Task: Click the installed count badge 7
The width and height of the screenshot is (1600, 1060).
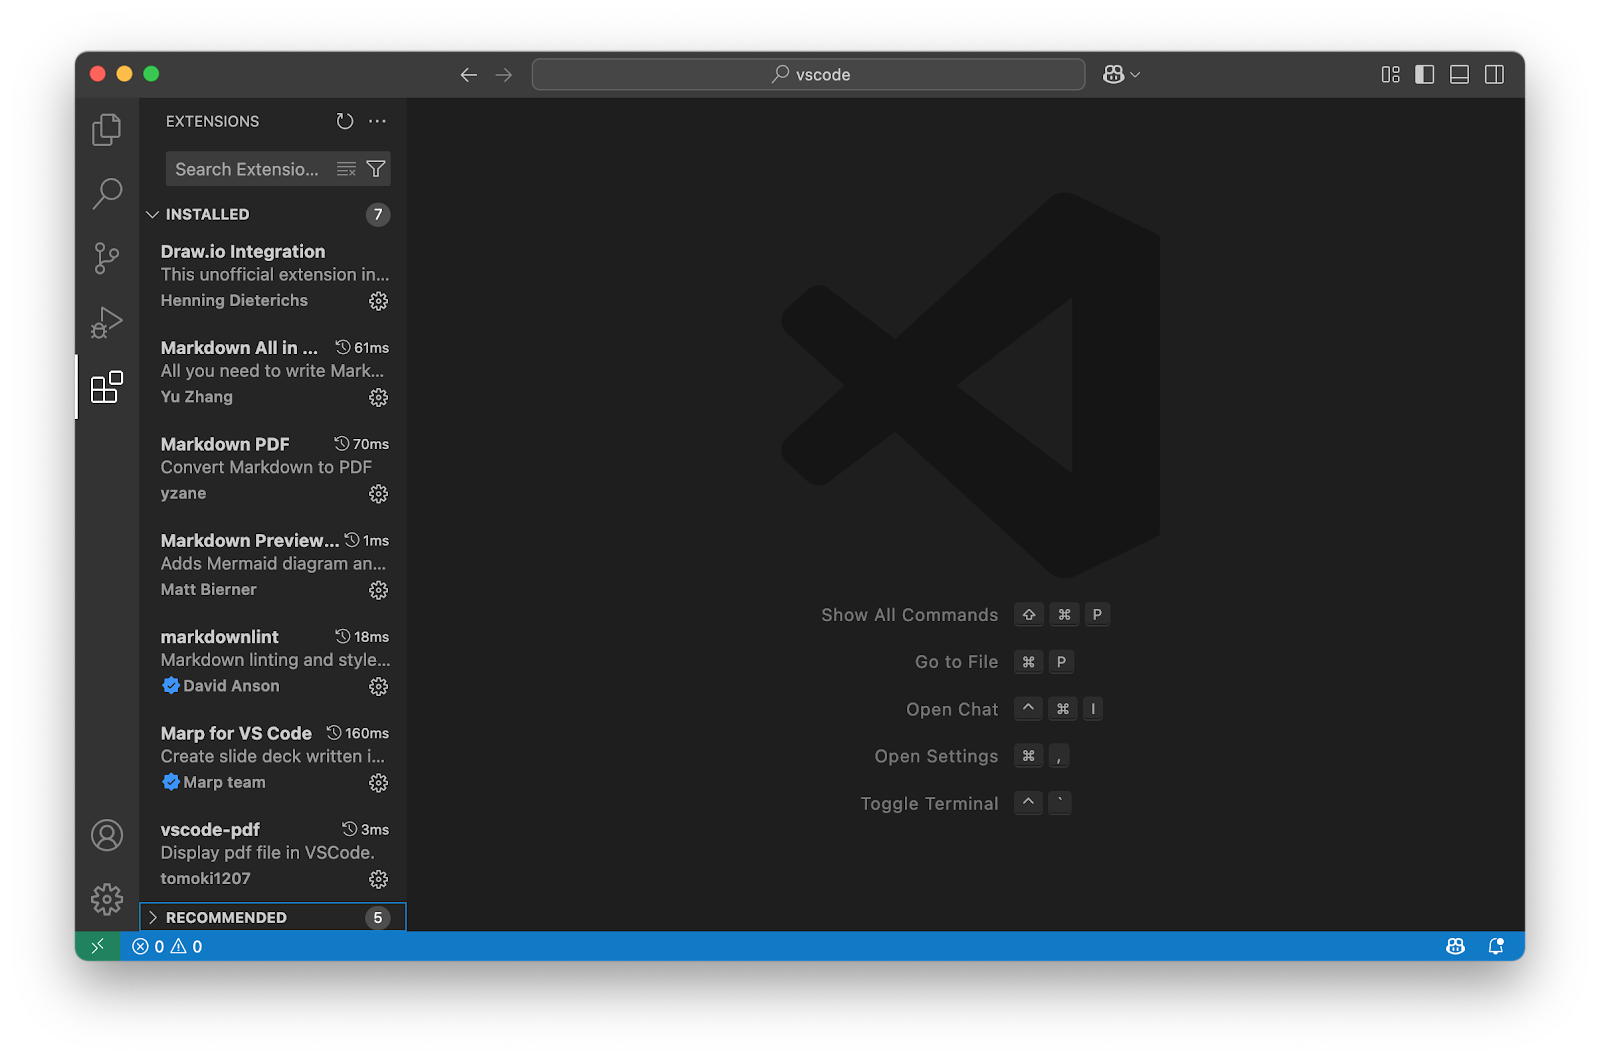Action: (378, 214)
